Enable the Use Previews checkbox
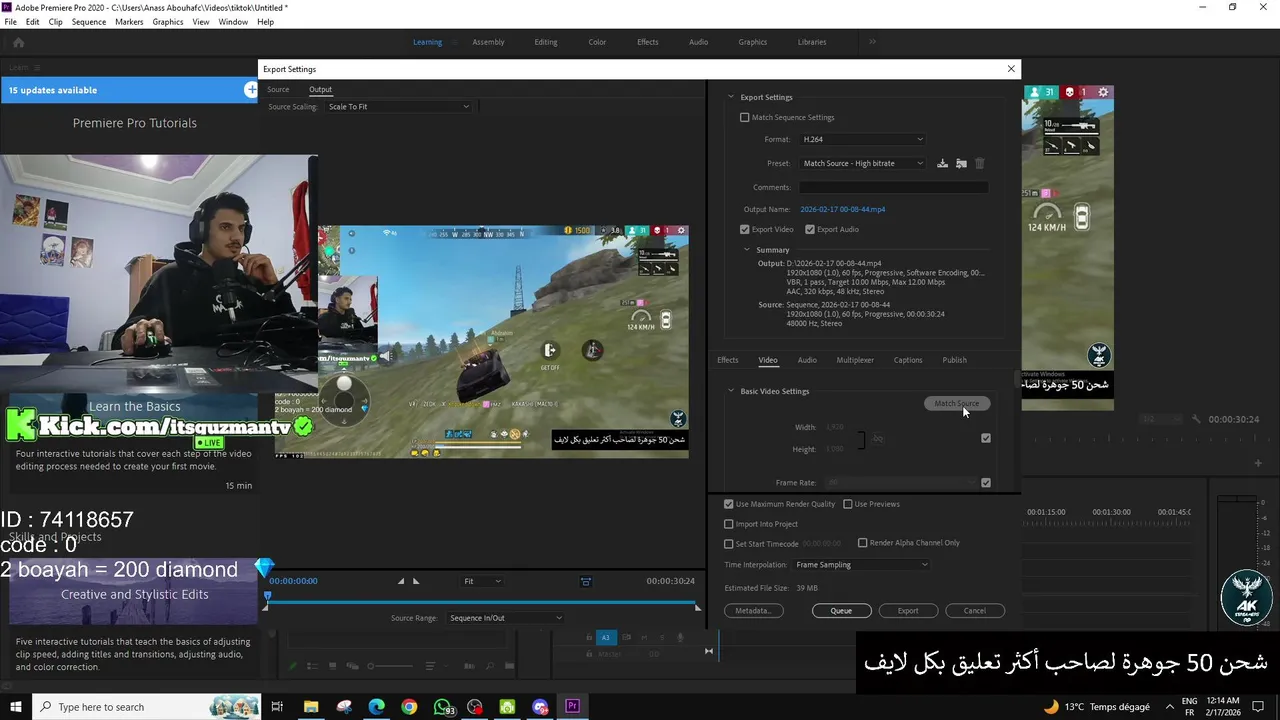Viewport: 1280px width, 720px height. [x=848, y=504]
